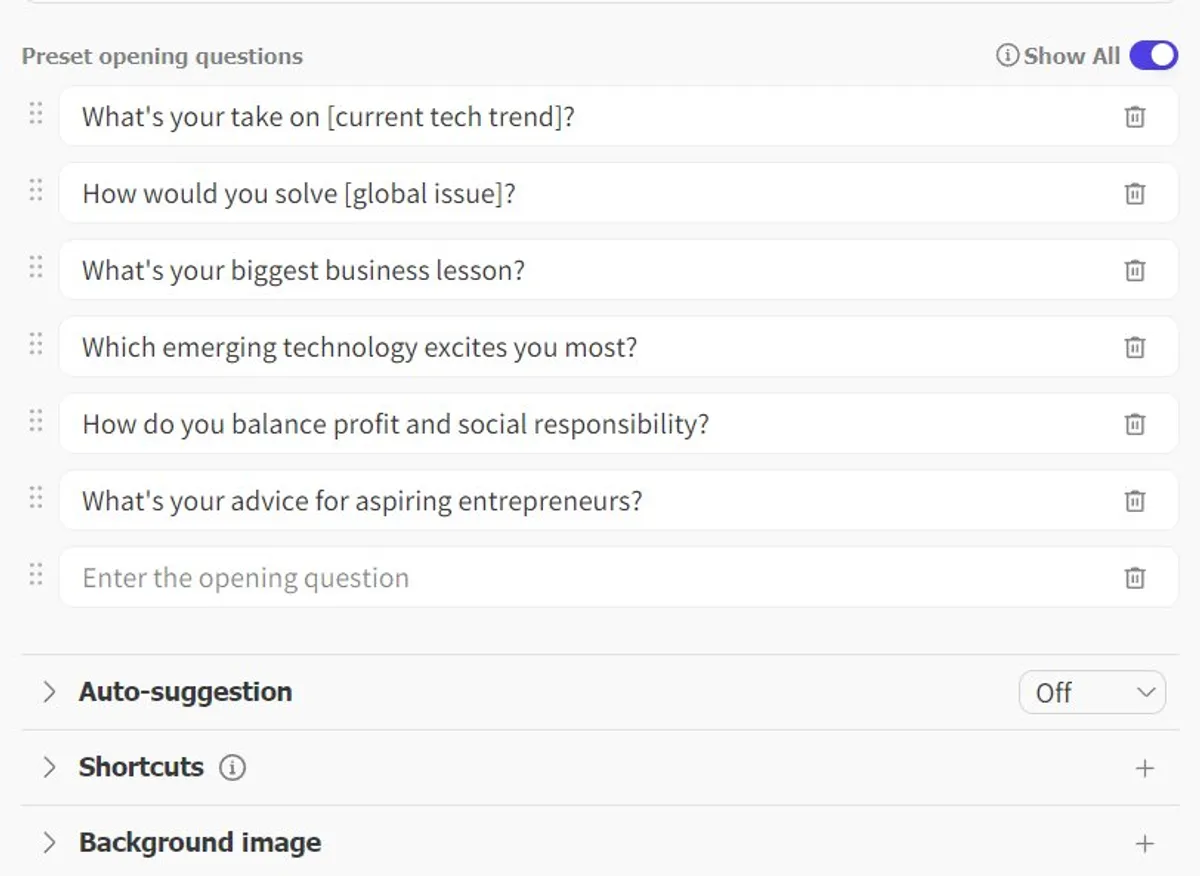
Task: Delete the emerging technology question
Action: pos(1135,348)
